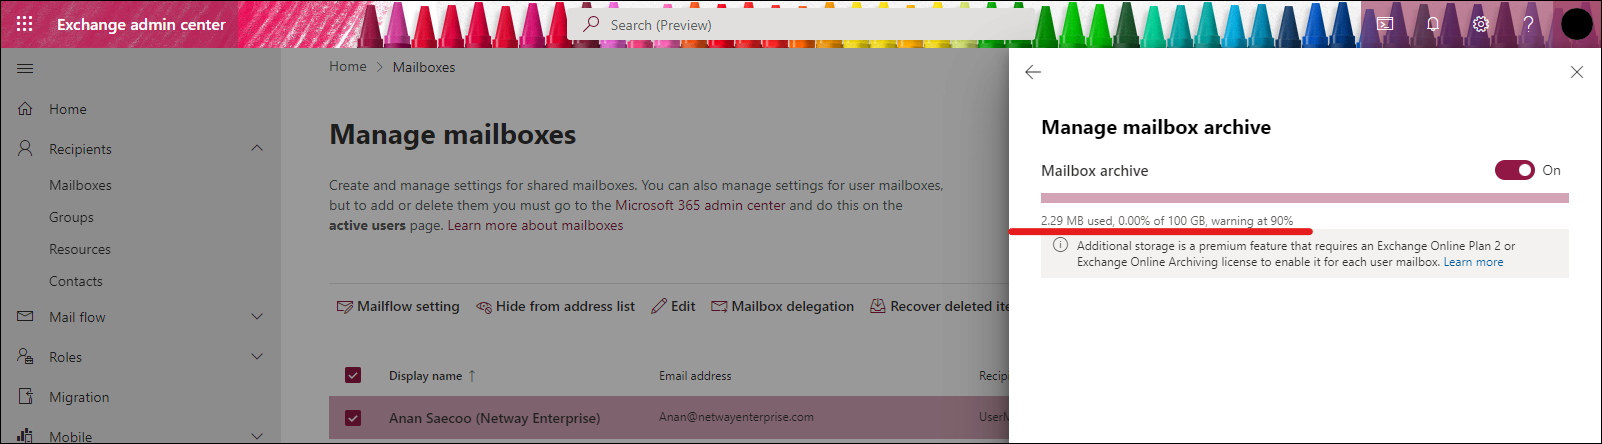Open Mailboxes in the left navigation

(80, 185)
